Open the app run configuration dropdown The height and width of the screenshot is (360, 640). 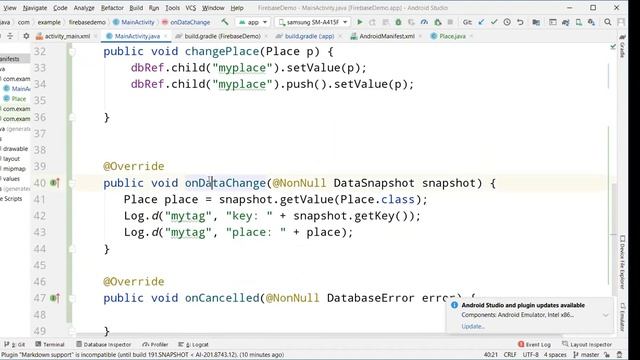(x=253, y=22)
